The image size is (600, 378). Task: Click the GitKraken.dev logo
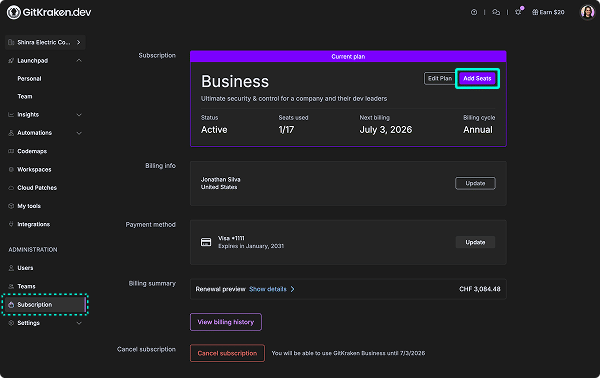[x=49, y=12]
